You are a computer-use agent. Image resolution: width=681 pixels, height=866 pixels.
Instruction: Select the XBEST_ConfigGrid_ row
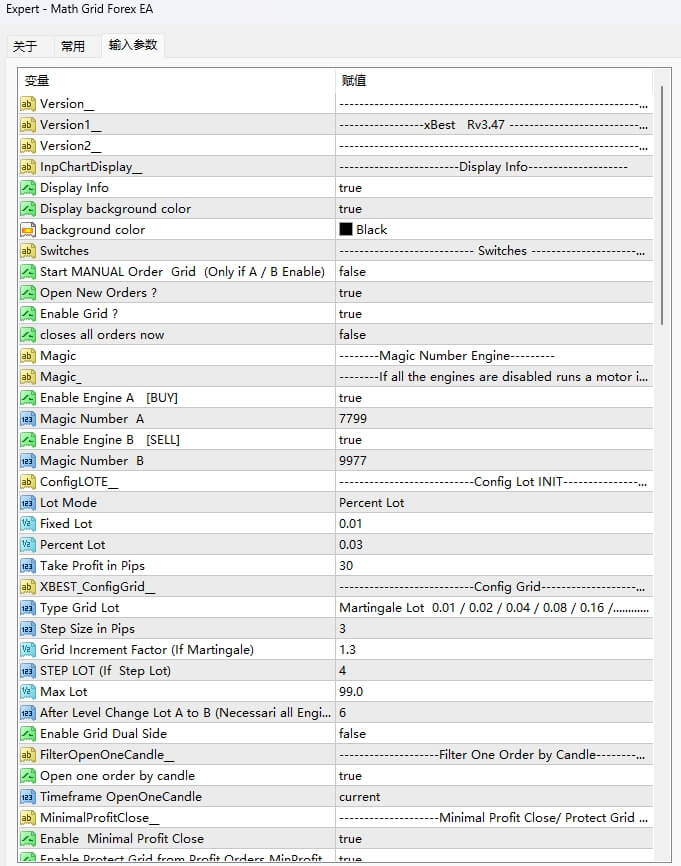pos(335,587)
